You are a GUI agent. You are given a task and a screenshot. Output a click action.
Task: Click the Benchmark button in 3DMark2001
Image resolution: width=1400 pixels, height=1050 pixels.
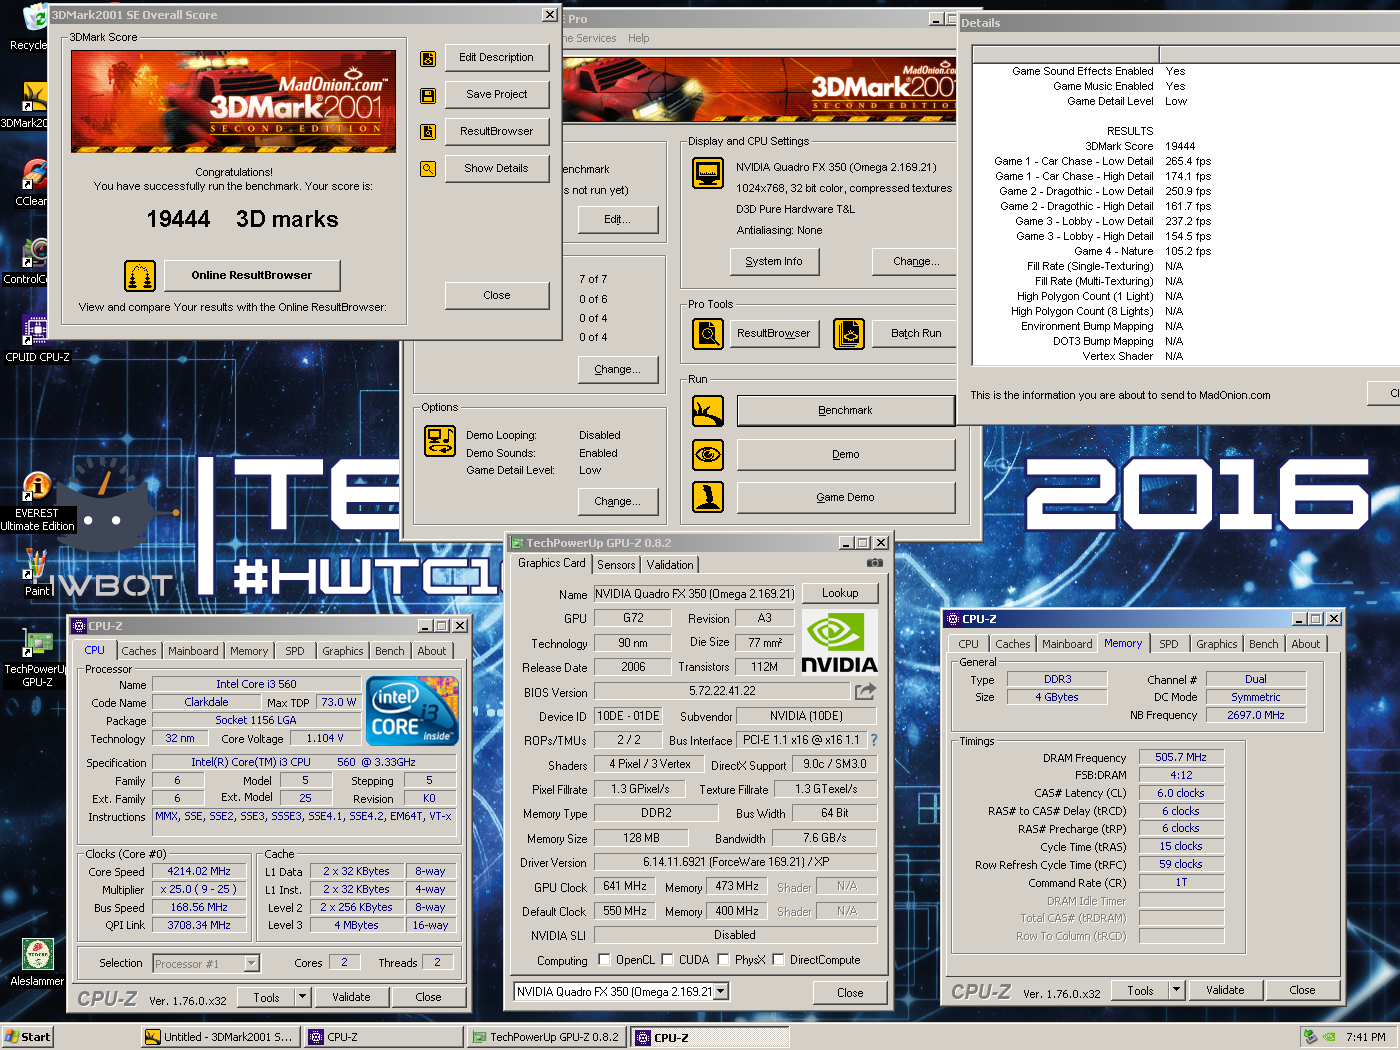(845, 410)
